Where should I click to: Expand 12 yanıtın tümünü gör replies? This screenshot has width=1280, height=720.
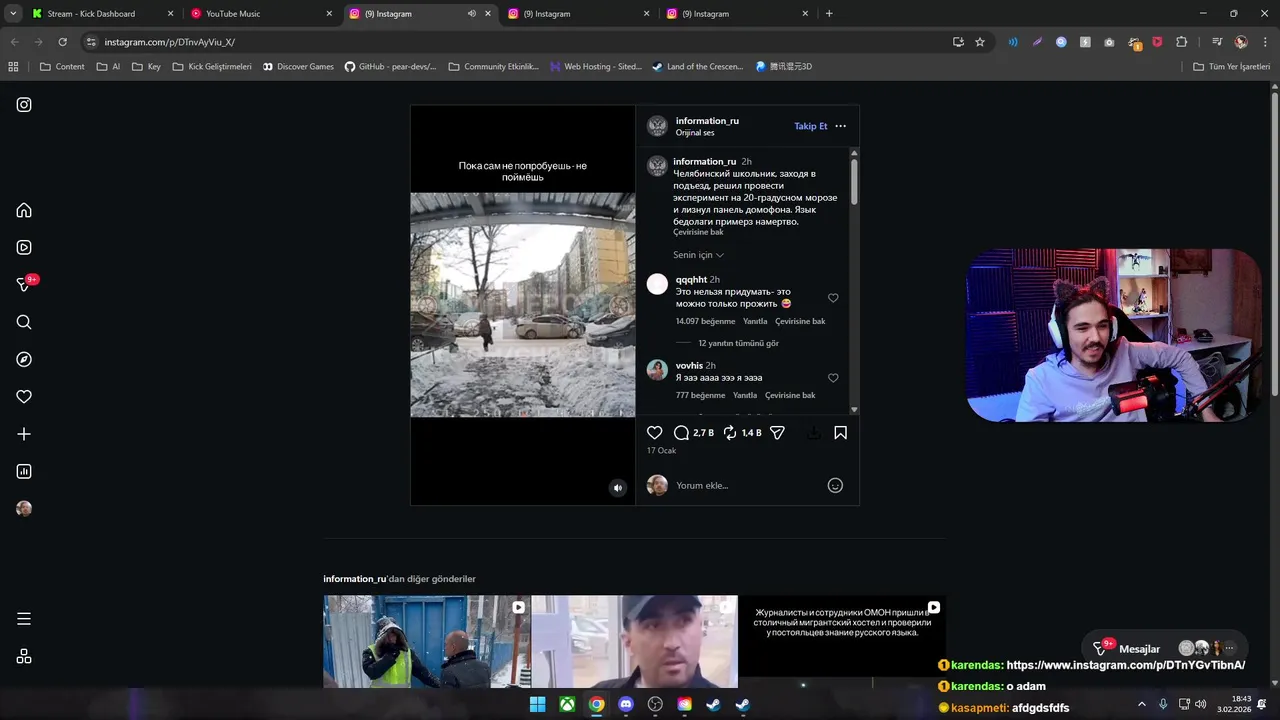tap(738, 343)
